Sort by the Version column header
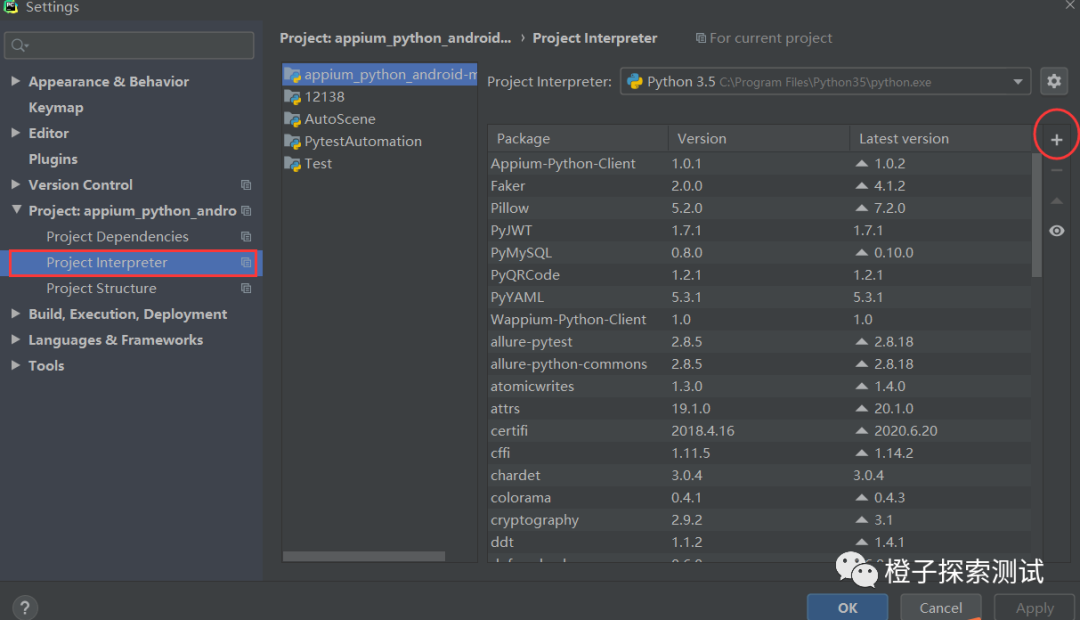Image resolution: width=1080 pixels, height=620 pixels. (x=759, y=138)
